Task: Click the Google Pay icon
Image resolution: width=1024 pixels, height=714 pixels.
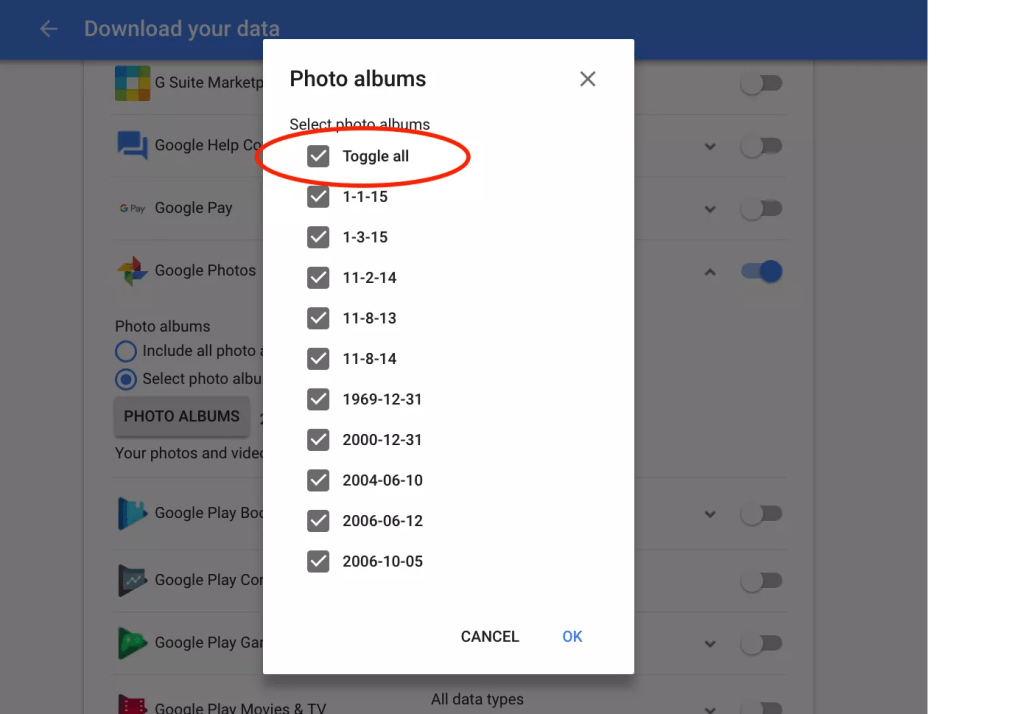Action: coord(132,208)
